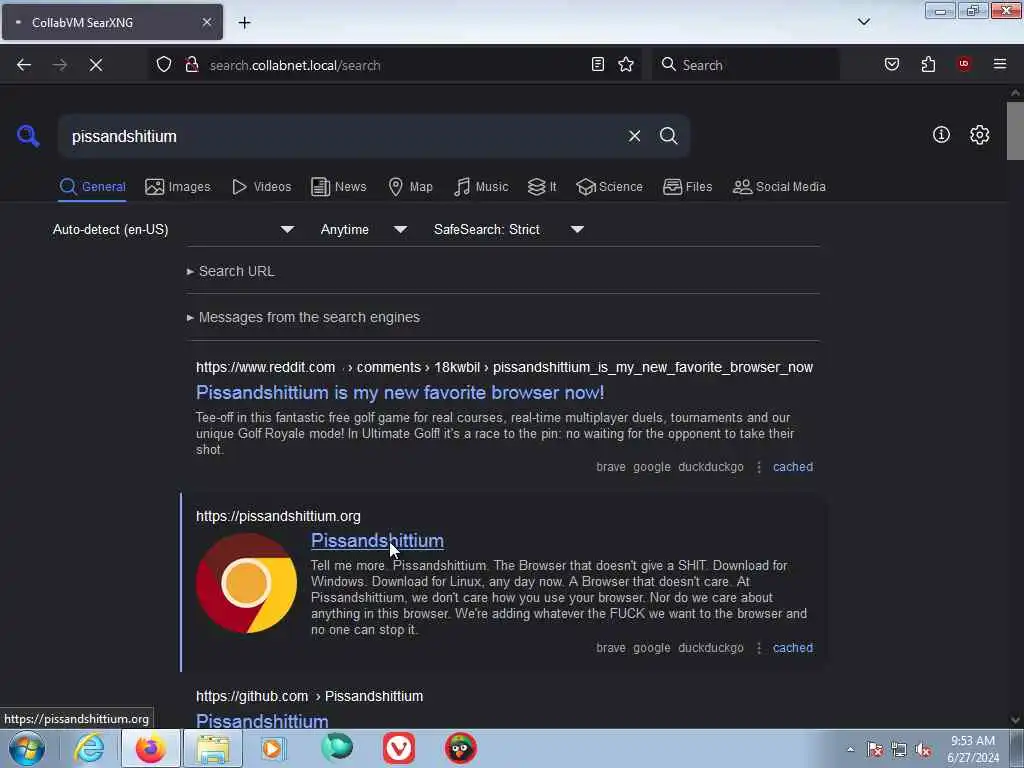The height and width of the screenshot is (768, 1024).
Task: Open cached link of Reddit result
Action: tap(793, 467)
